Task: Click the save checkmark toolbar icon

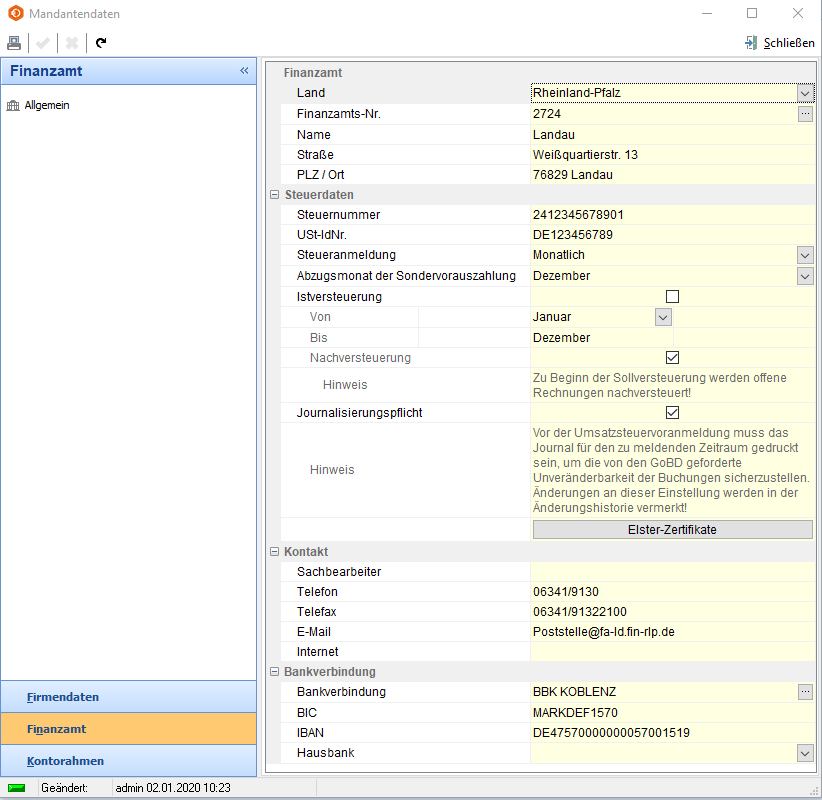Action: pyautogui.click(x=43, y=43)
